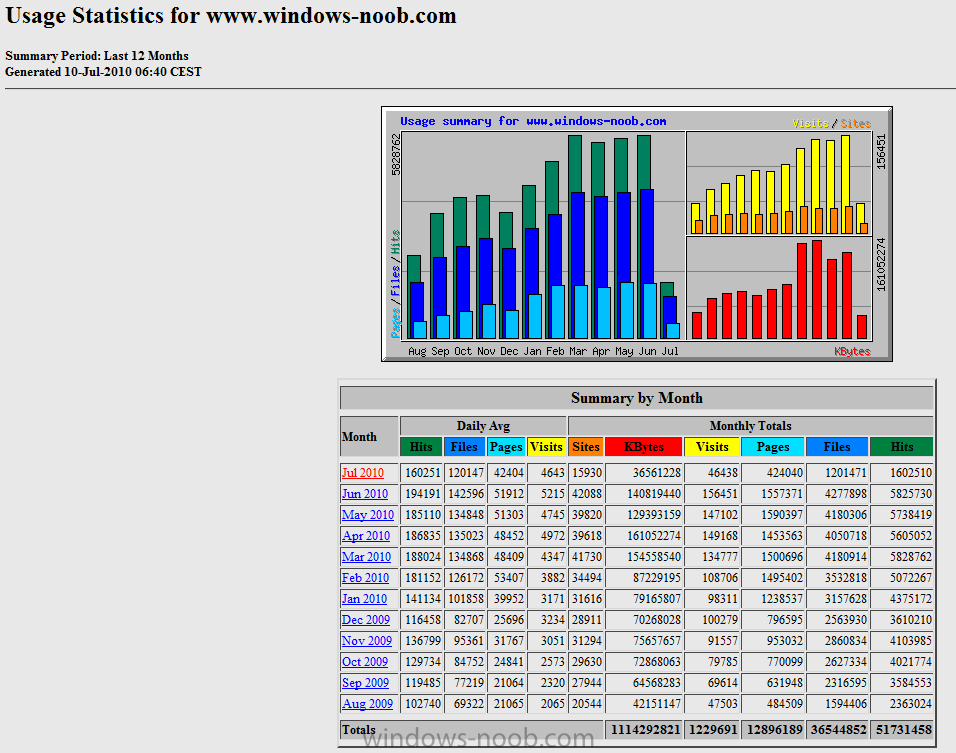Open the Mar 2010 report link
Screen dimensions: 956x753
click(366, 557)
